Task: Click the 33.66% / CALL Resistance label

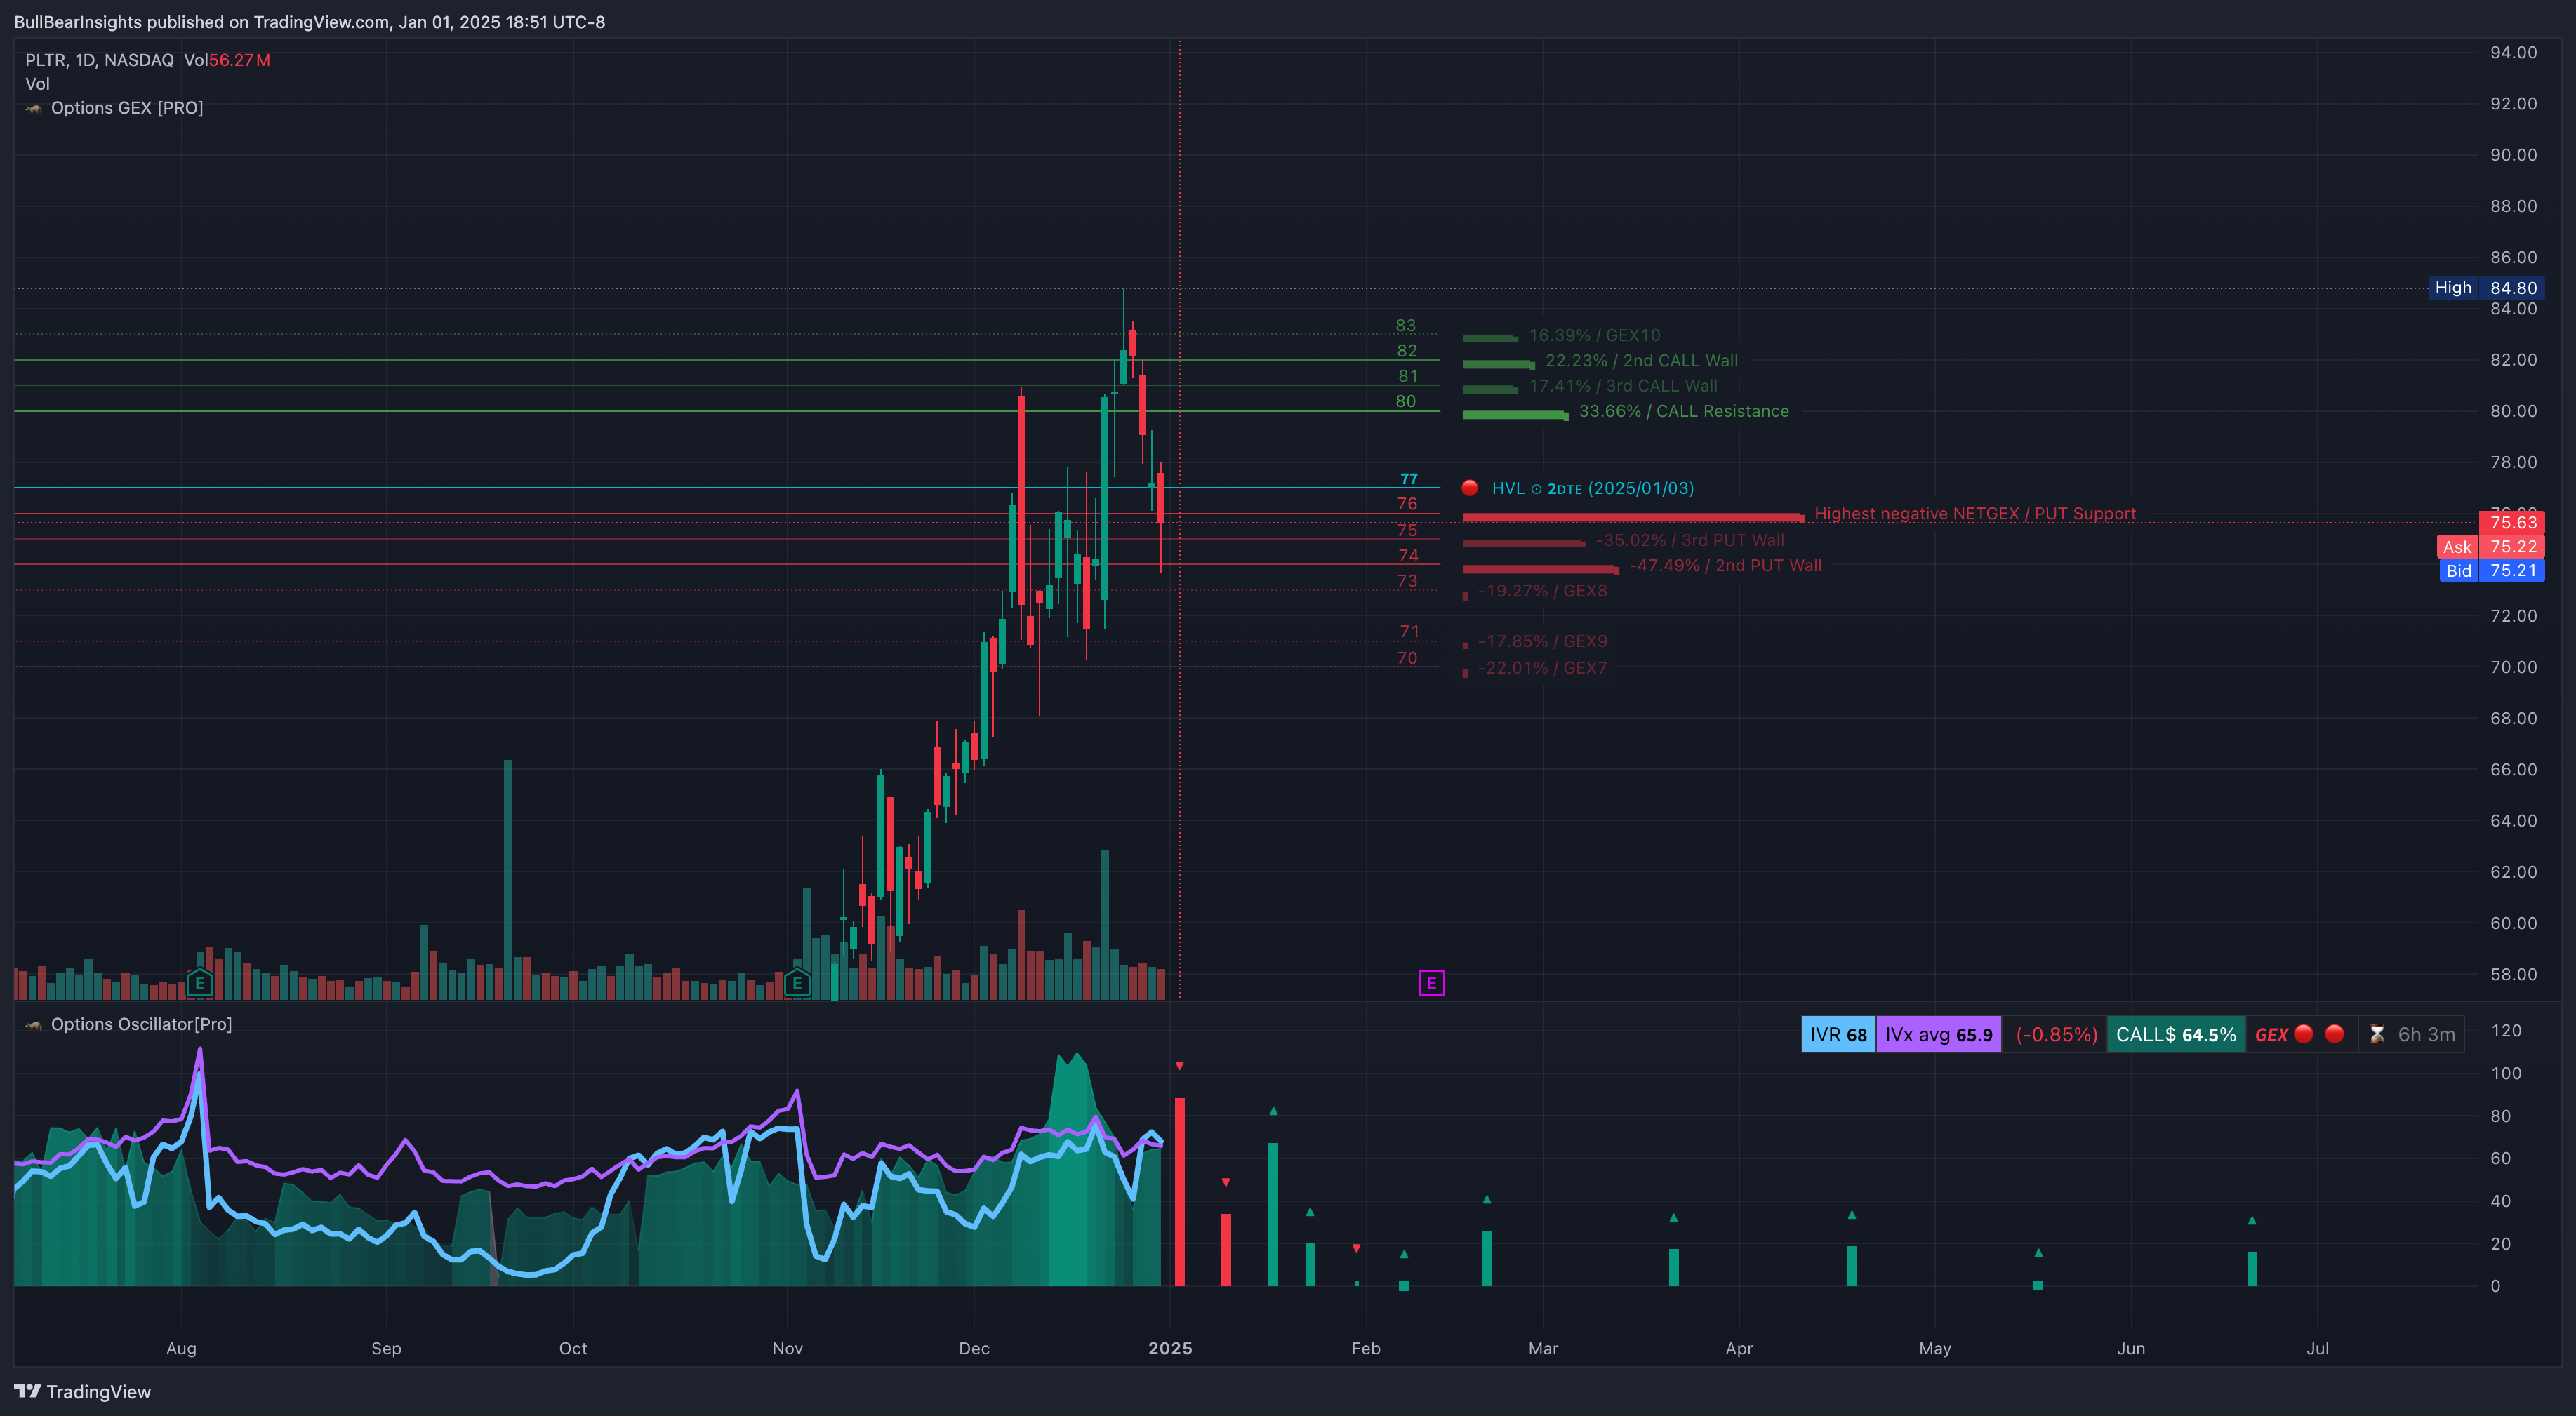Action: pyautogui.click(x=1683, y=411)
